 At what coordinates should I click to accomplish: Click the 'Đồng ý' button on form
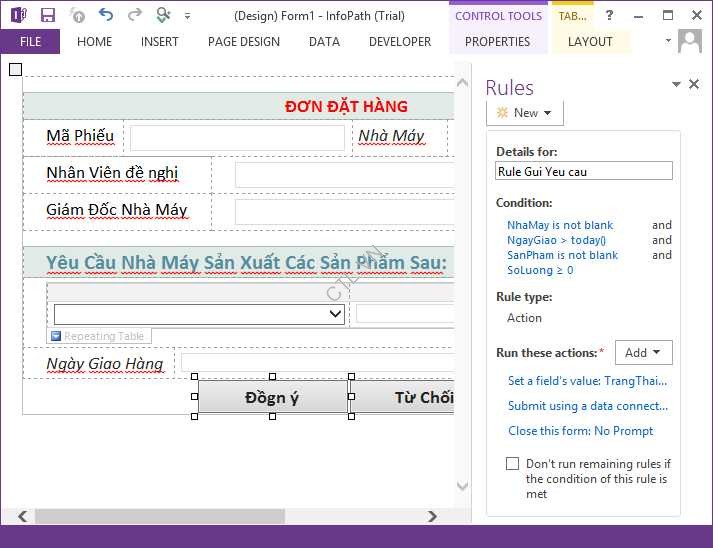pos(272,398)
